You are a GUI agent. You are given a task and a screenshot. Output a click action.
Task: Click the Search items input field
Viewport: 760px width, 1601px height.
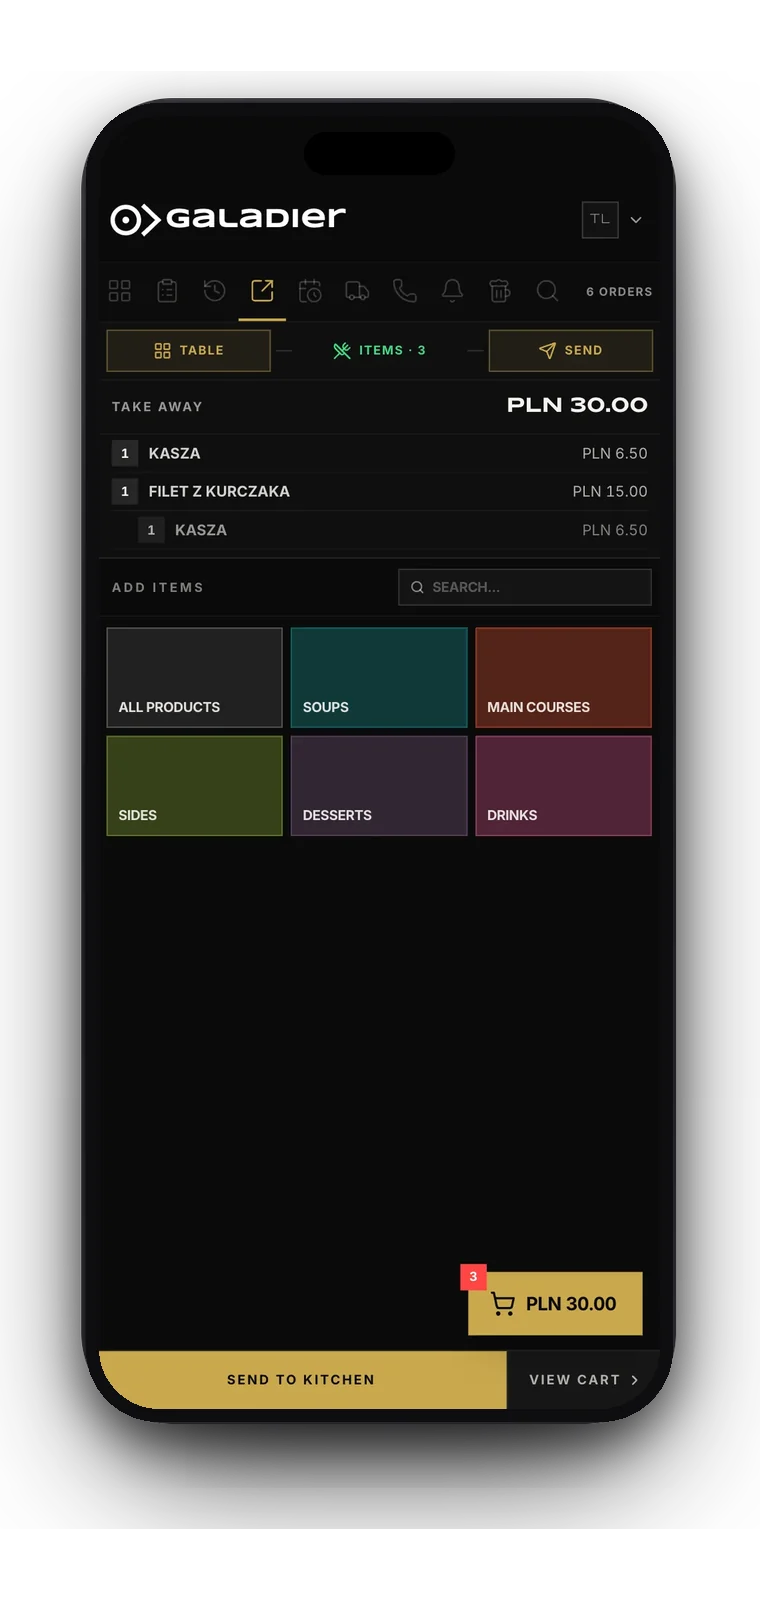coord(525,587)
